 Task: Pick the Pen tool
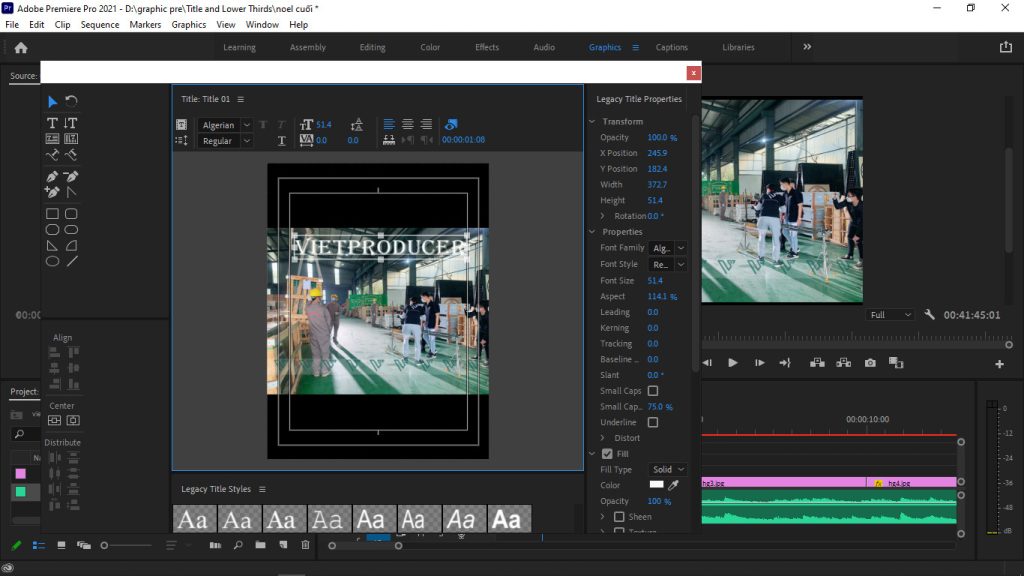click(x=53, y=176)
